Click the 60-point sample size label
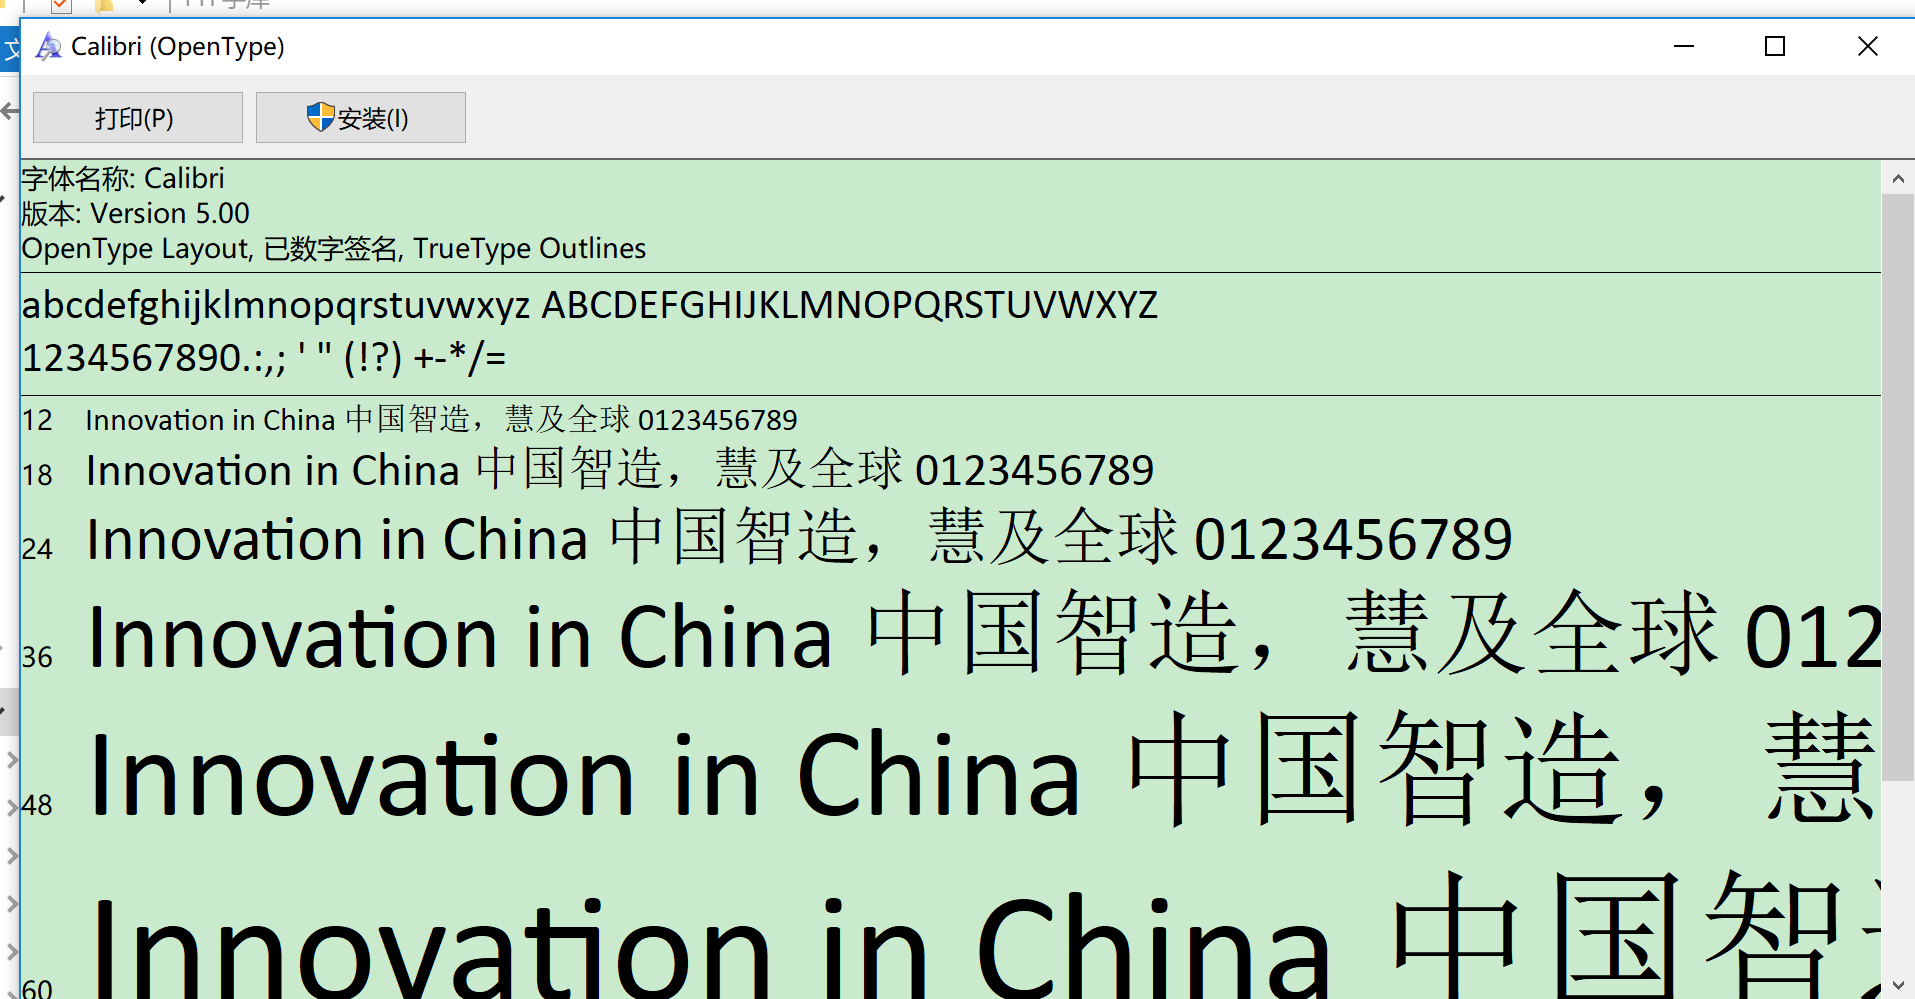The width and height of the screenshot is (1915, 999). pos(37,988)
